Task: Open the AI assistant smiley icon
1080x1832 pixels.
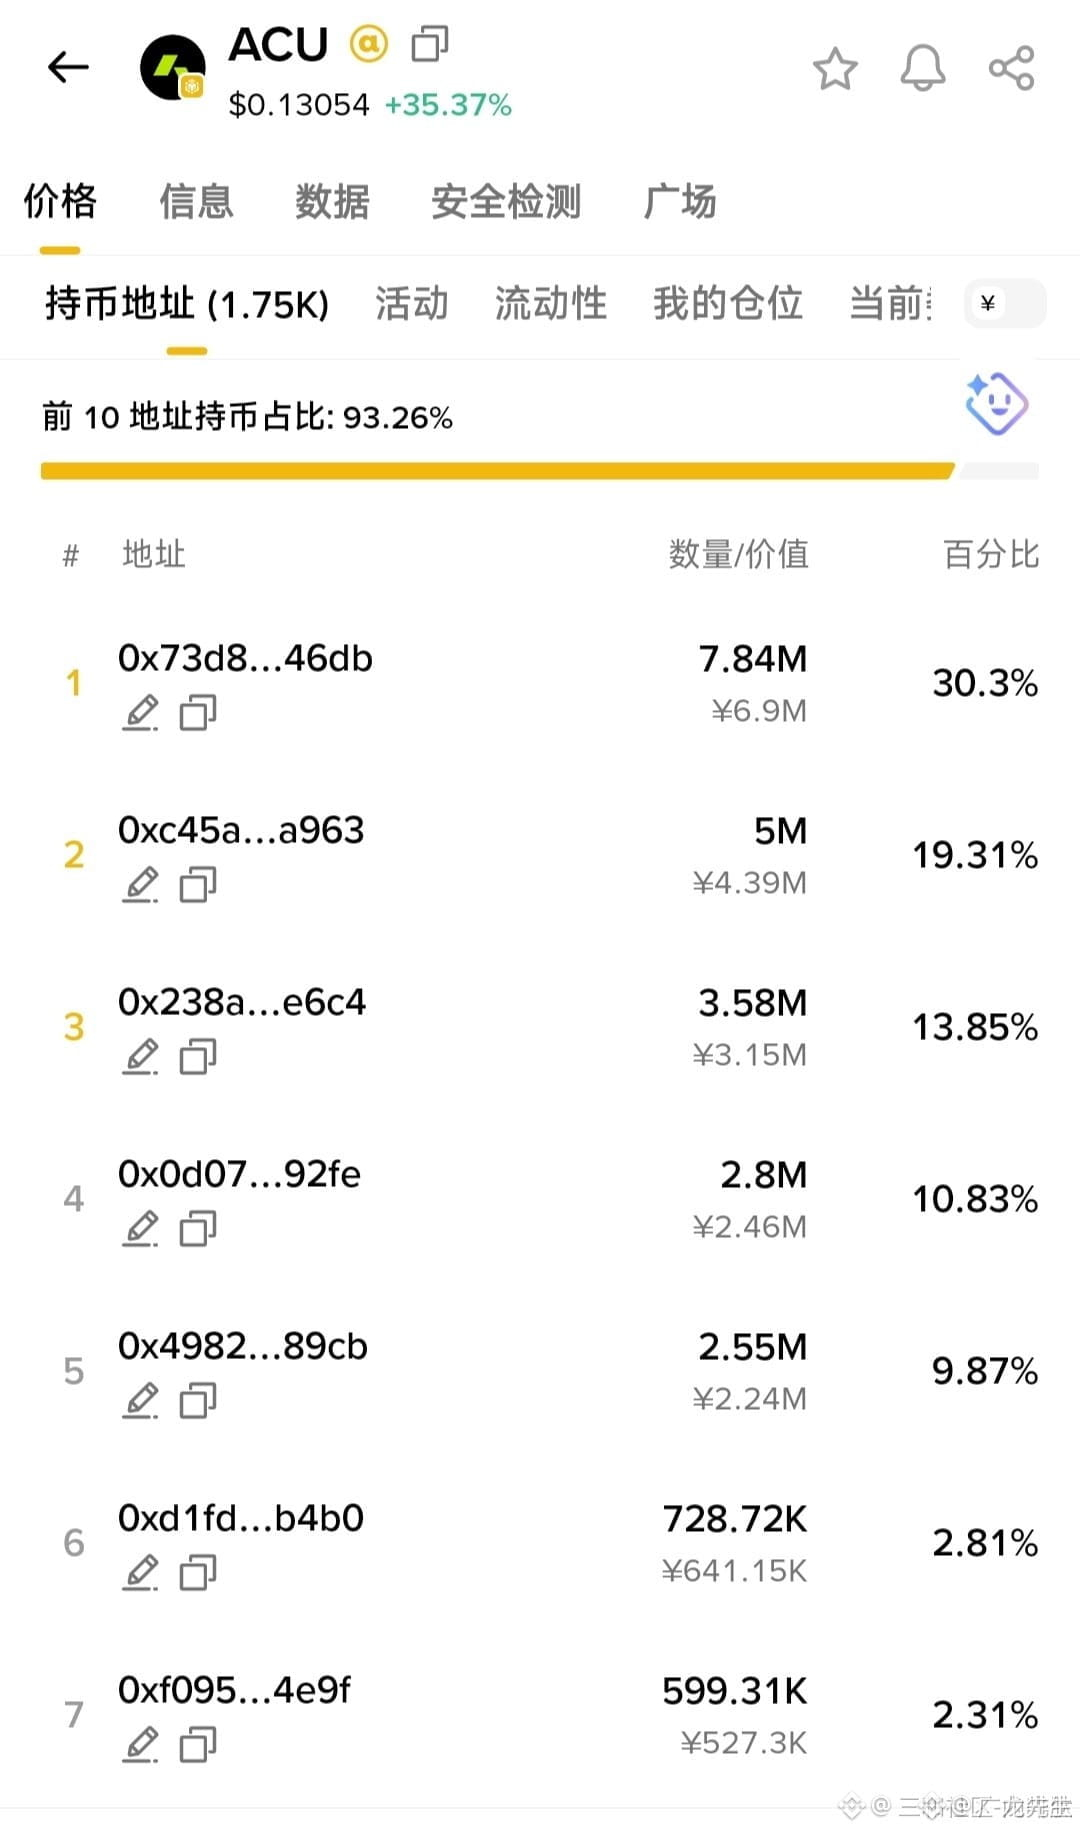Action: [996, 403]
